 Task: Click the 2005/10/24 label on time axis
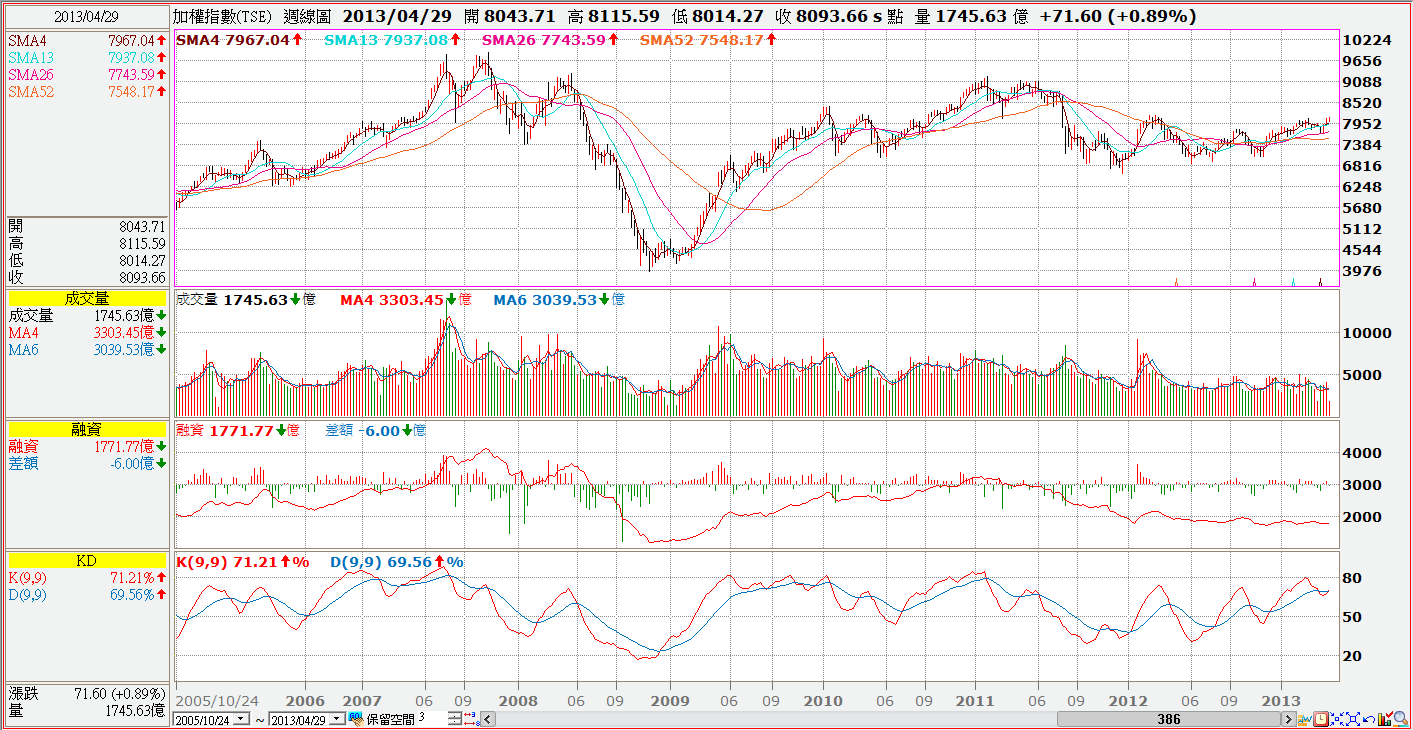218,700
